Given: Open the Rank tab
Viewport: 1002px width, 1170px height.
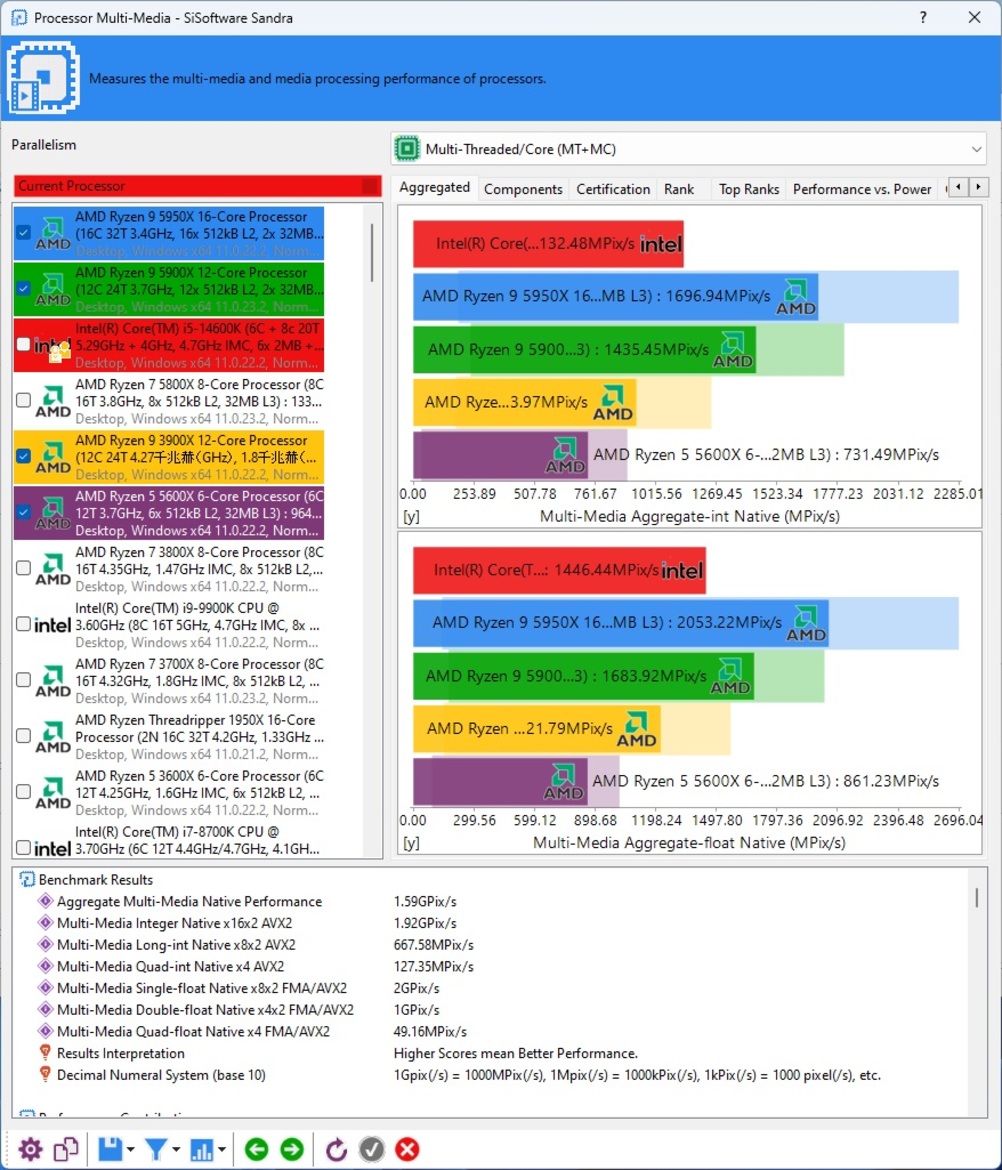Looking at the screenshot, I should tap(679, 190).
